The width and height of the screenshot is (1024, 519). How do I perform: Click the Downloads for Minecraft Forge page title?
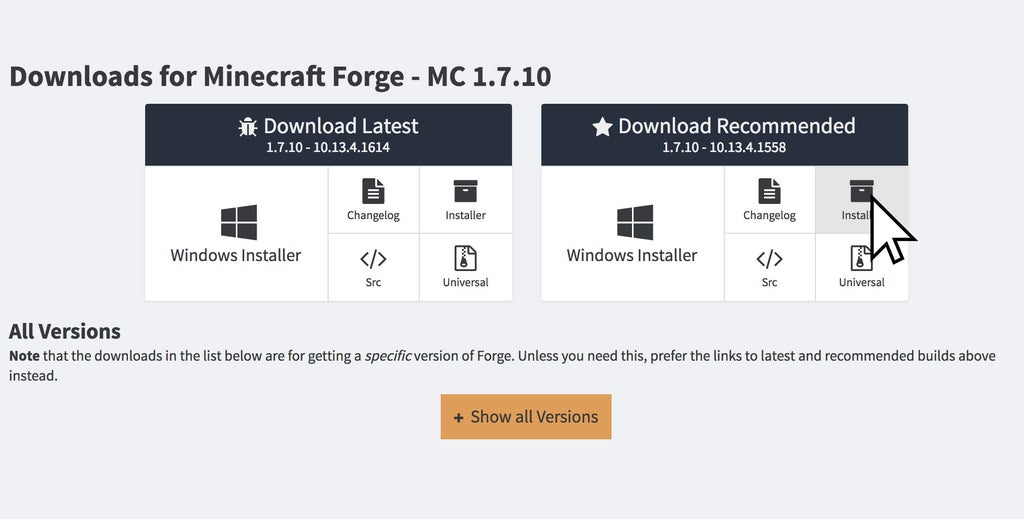coord(280,76)
